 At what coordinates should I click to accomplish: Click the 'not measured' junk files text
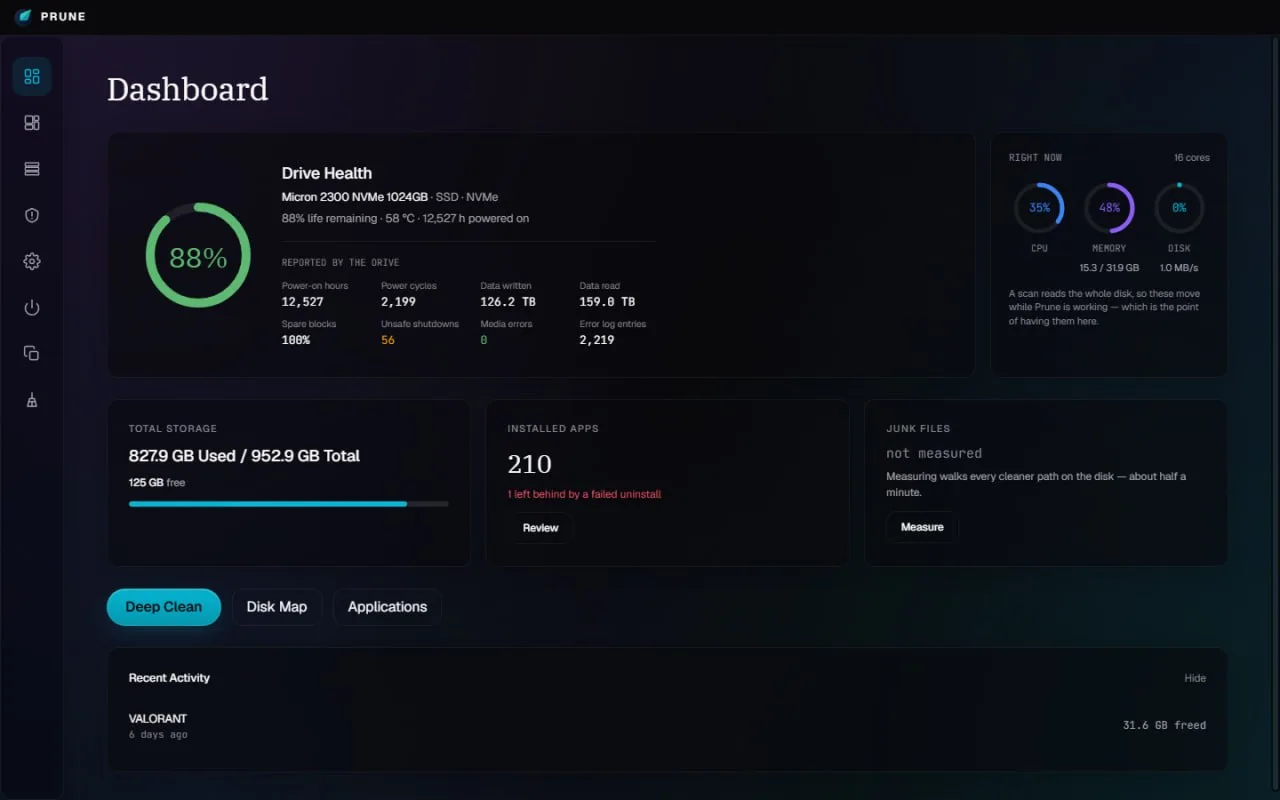click(934, 453)
